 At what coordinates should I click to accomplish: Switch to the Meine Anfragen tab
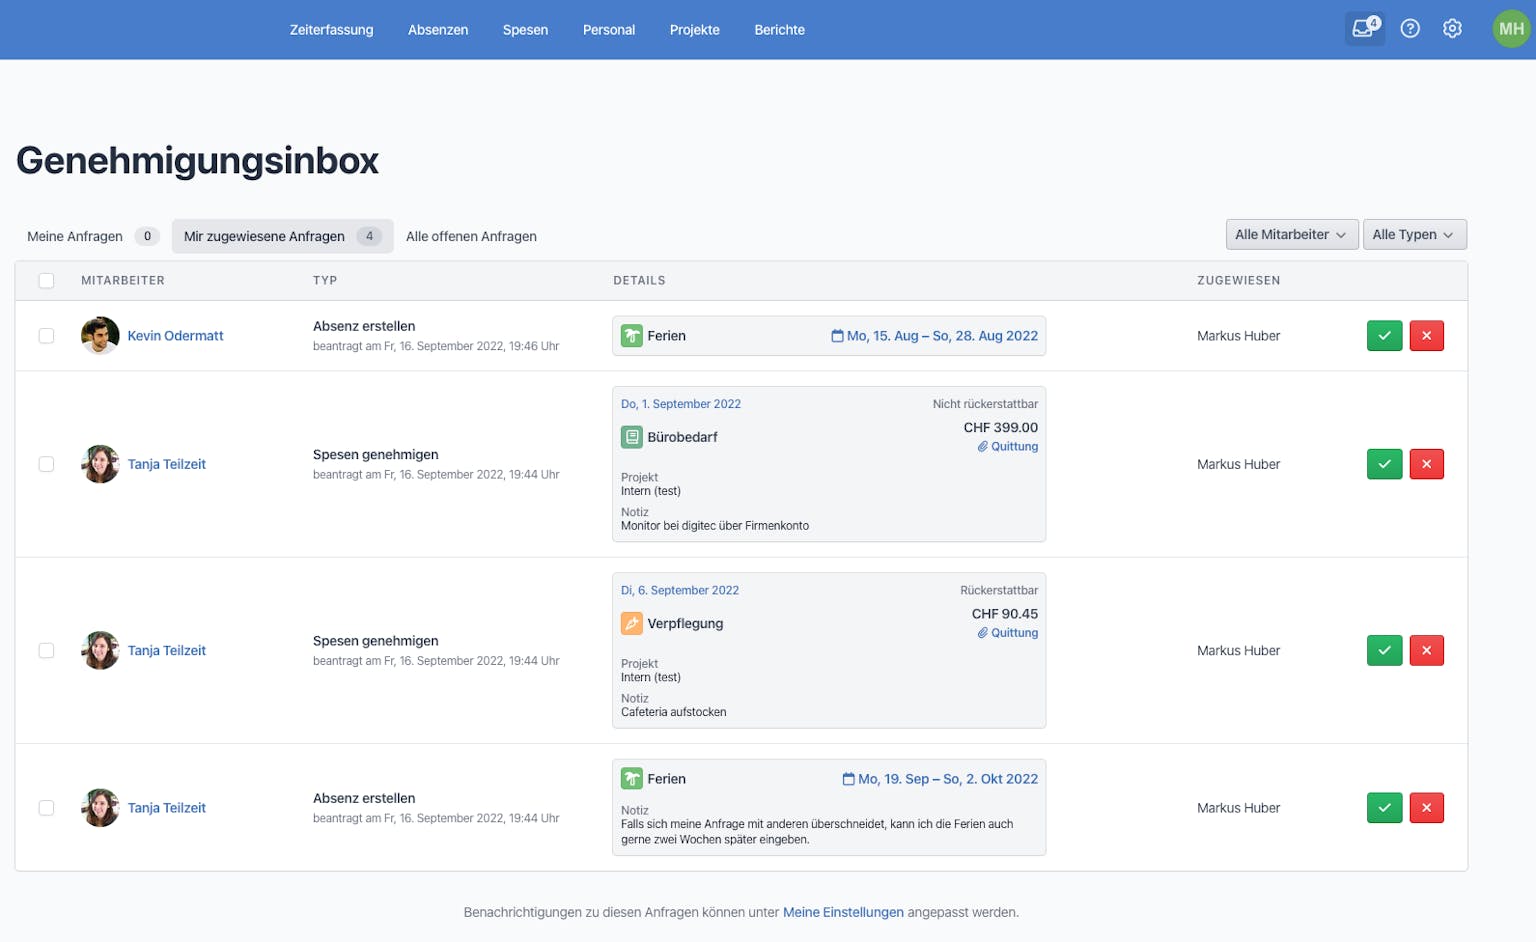tap(92, 236)
